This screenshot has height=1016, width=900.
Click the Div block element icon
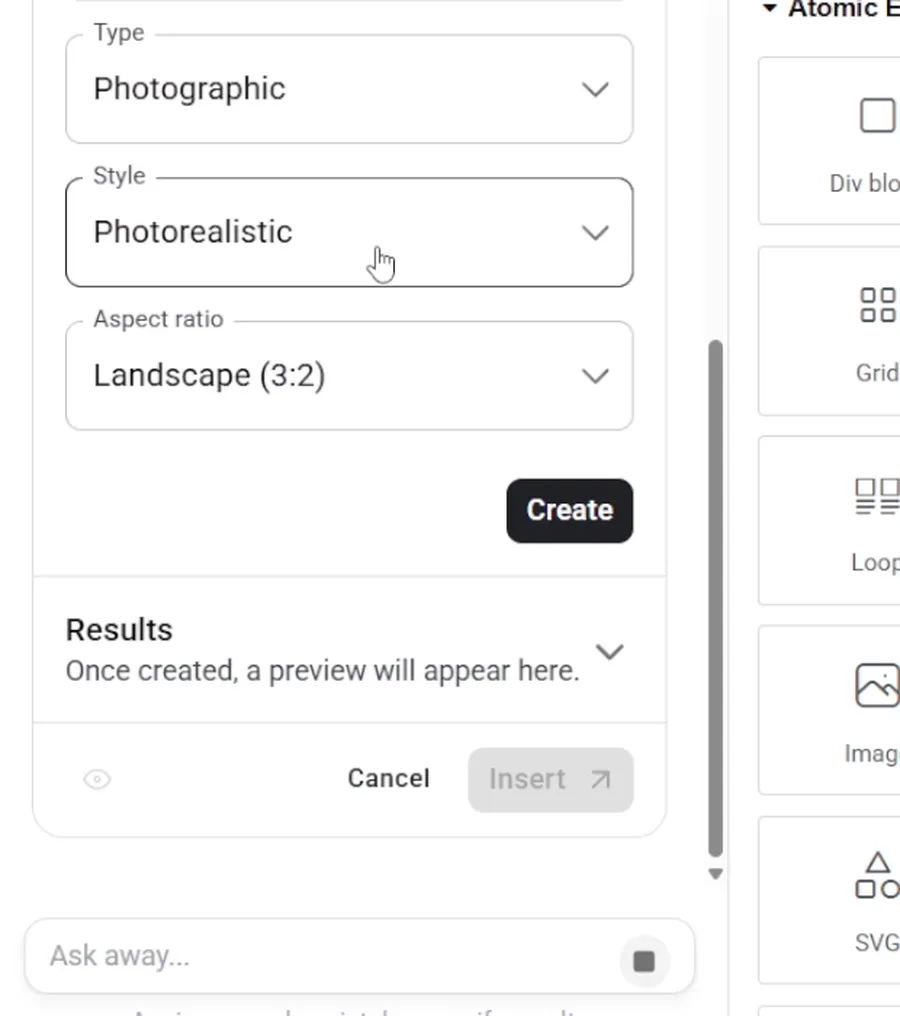(x=878, y=115)
